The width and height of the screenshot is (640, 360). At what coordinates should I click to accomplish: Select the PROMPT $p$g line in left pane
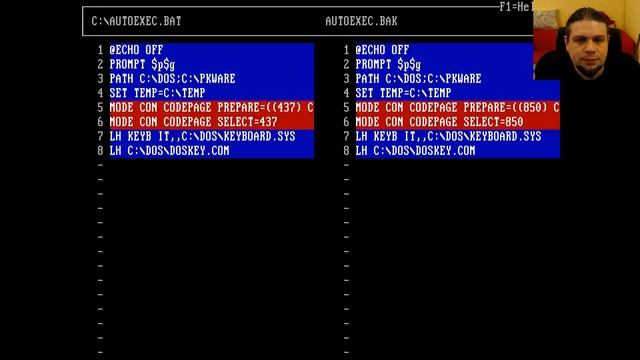(x=212, y=64)
